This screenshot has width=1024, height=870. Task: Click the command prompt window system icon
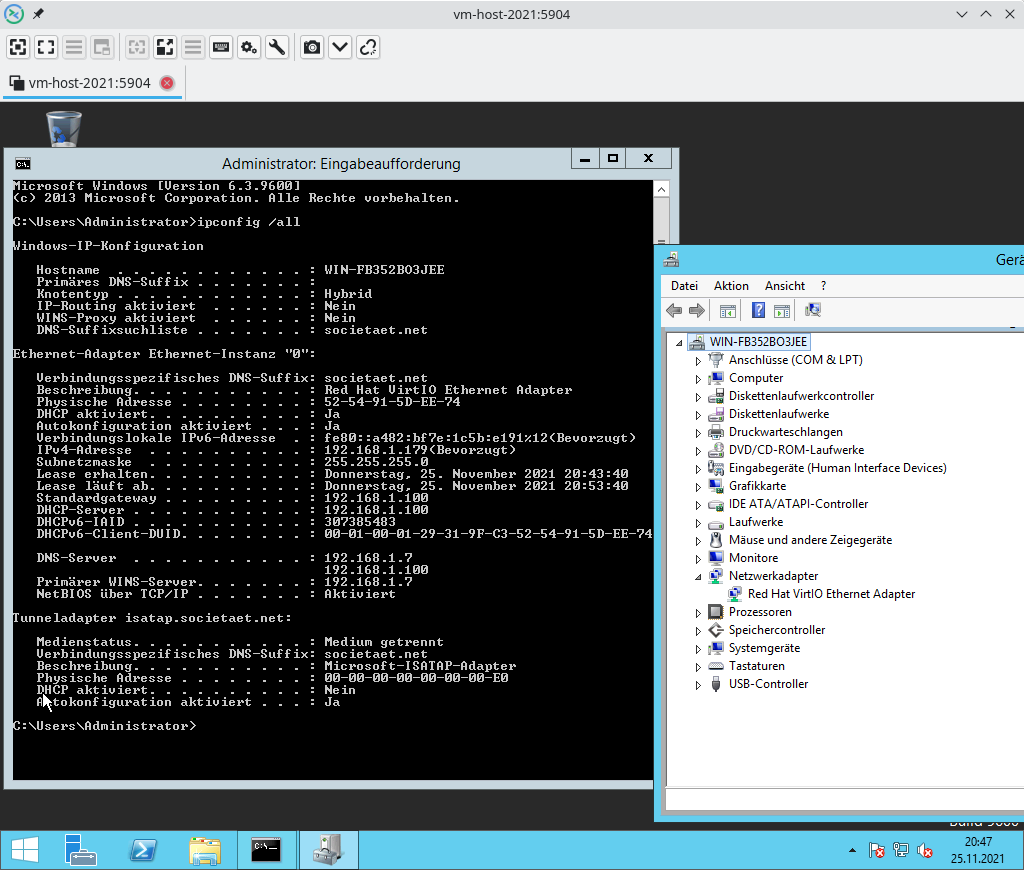click(x=23, y=164)
